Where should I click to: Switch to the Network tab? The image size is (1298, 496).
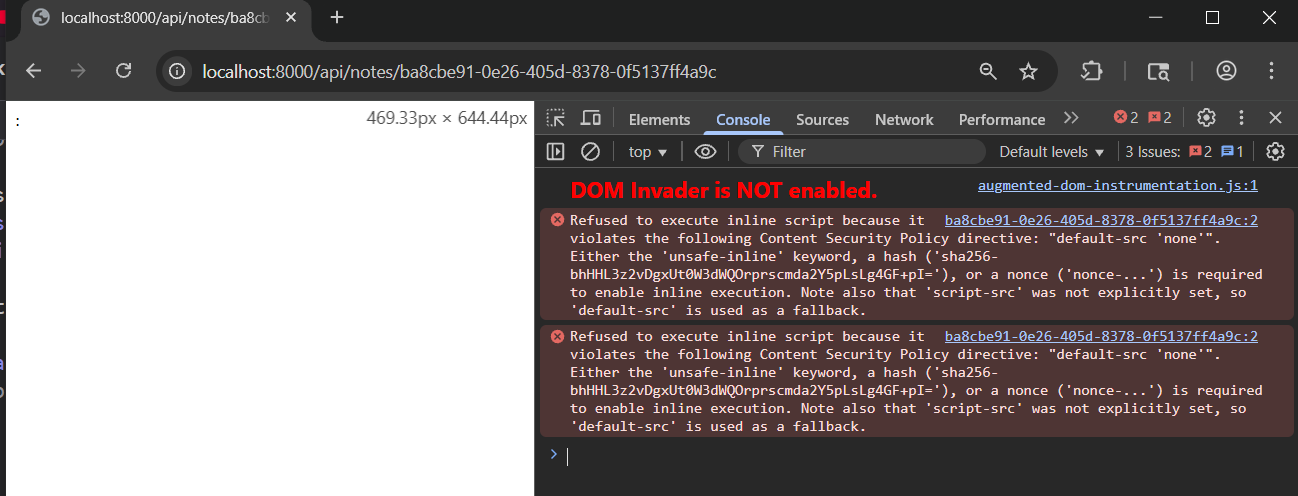click(x=904, y=119)
